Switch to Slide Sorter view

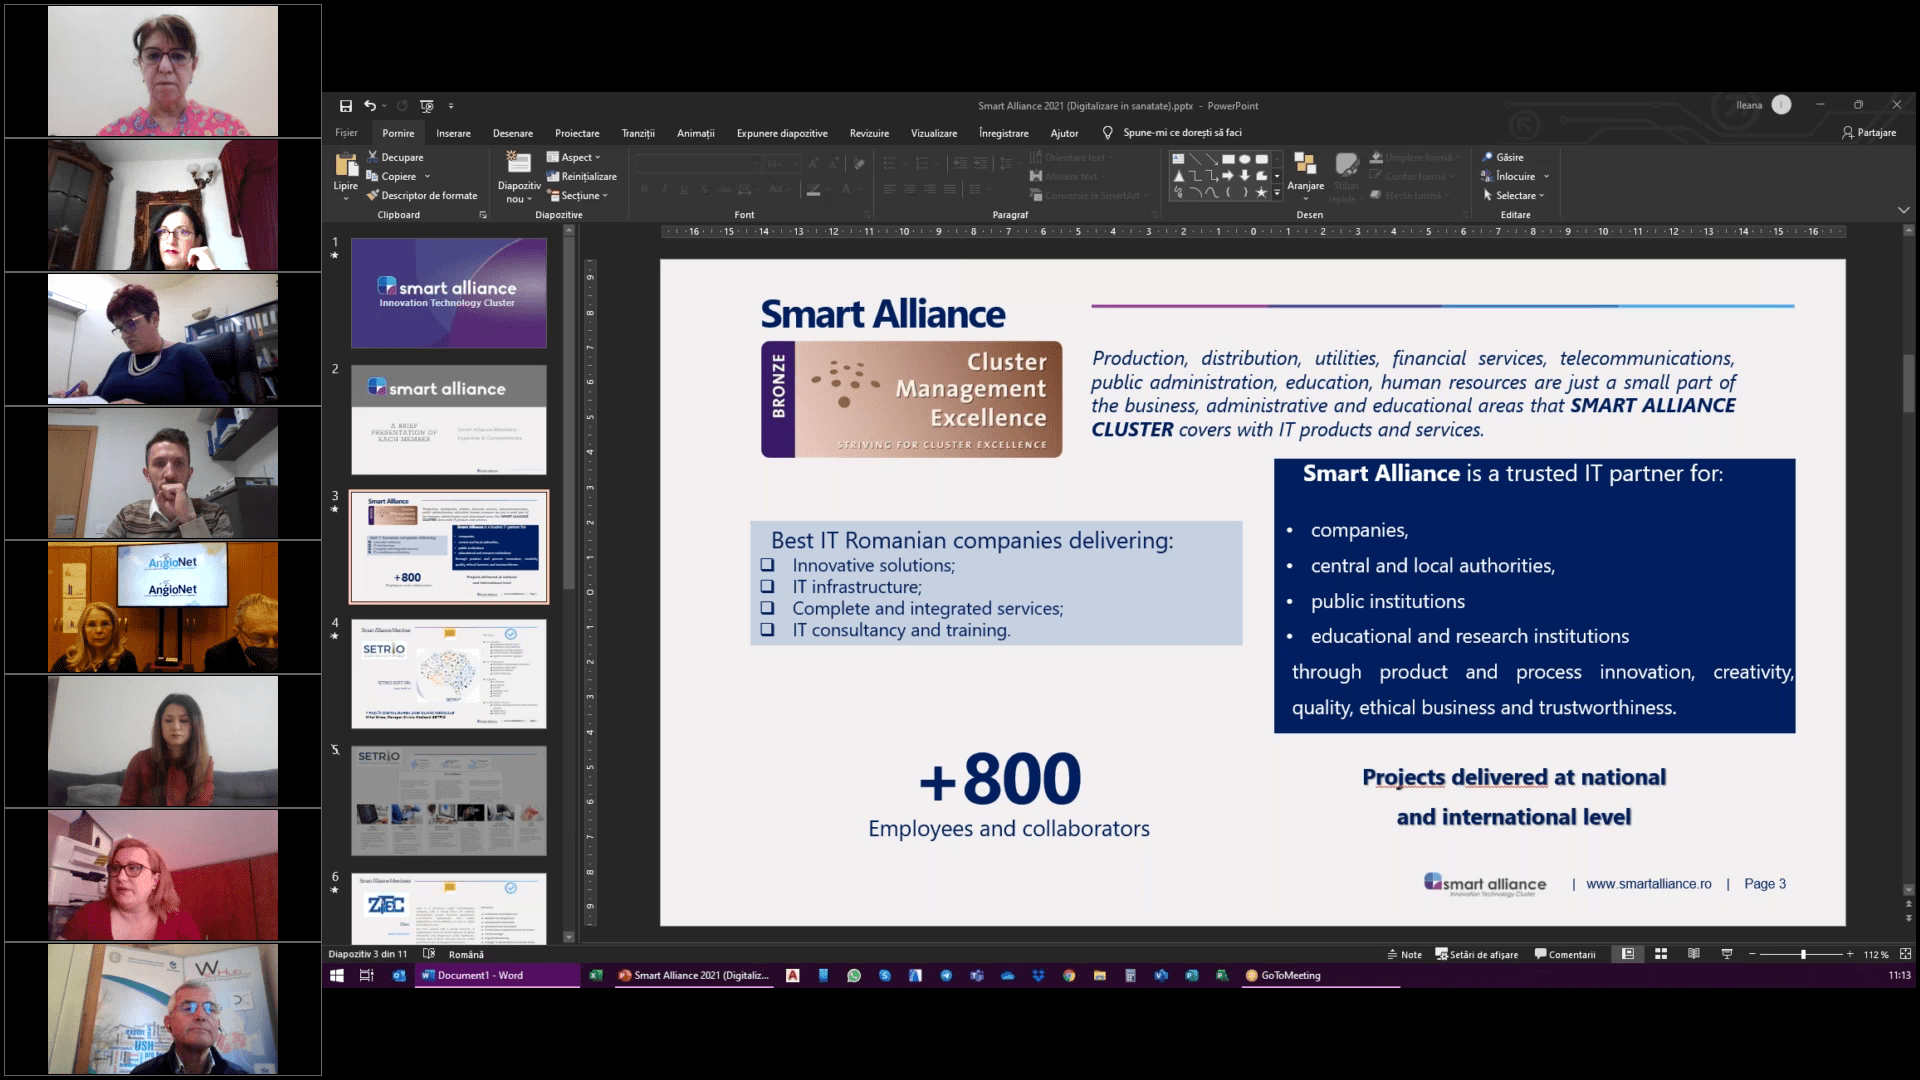[1661, 954]
